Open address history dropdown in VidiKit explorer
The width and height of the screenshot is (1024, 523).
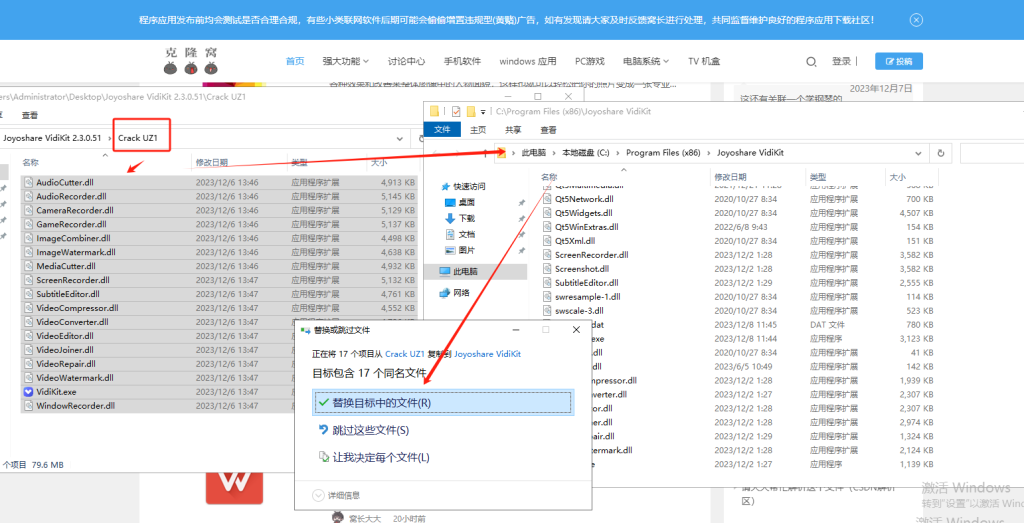tap(918, 153)
